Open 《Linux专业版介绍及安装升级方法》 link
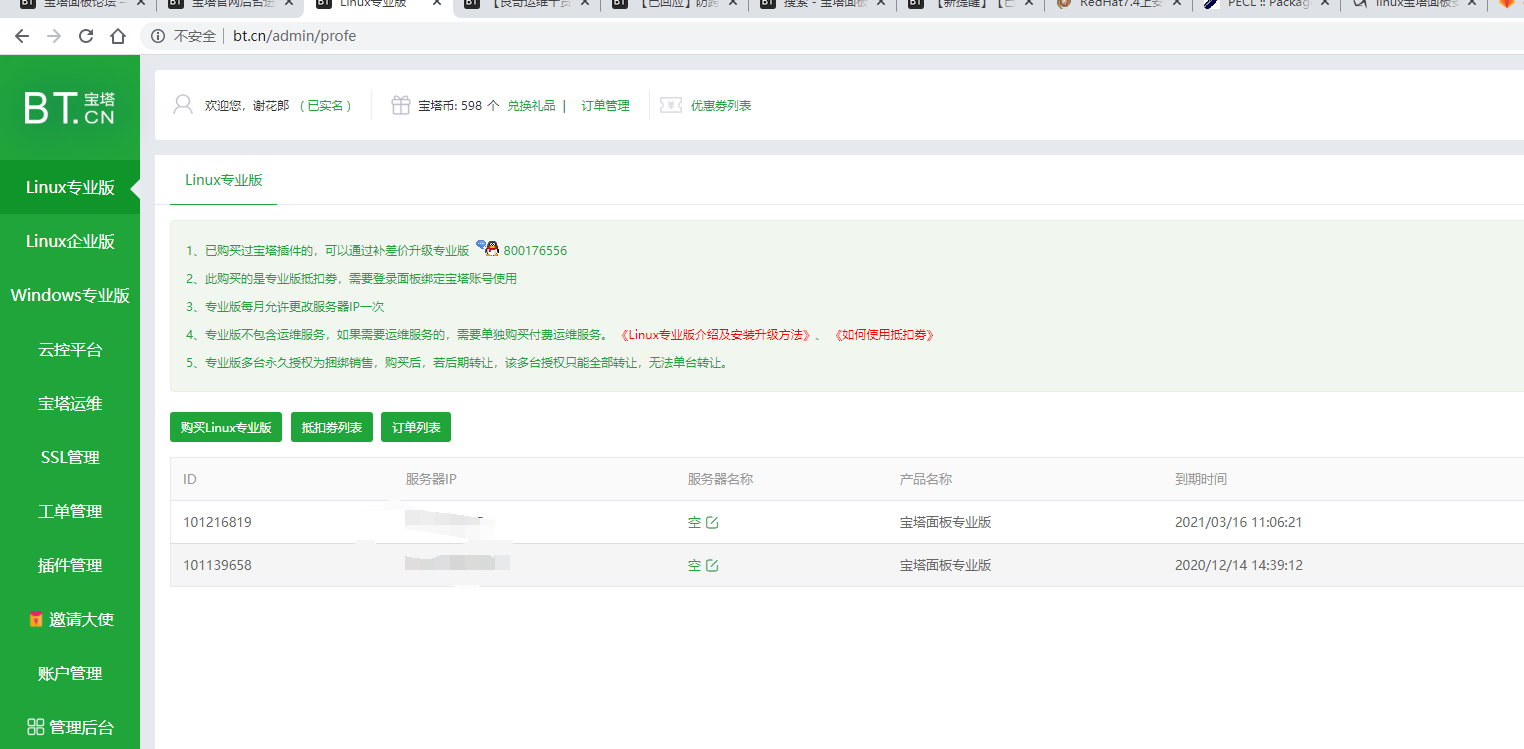This screenshot has height=749, width=1524. click(714, 335)
